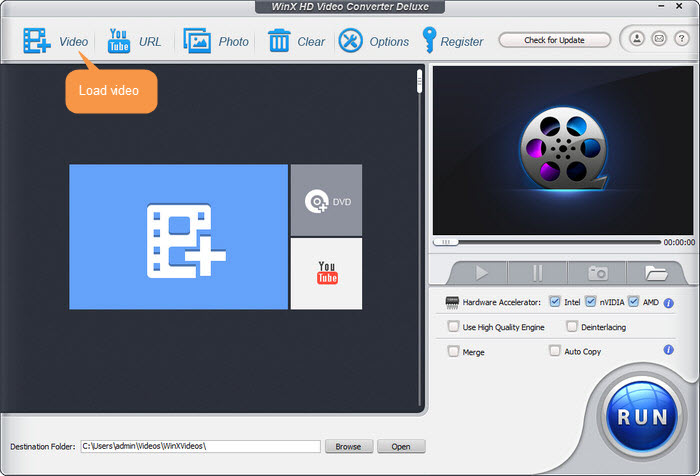The height and width of the screenshot is (476, 700).
Task: Open the help question mark icon
Action: pyautogui.click(x=681, y=39)
